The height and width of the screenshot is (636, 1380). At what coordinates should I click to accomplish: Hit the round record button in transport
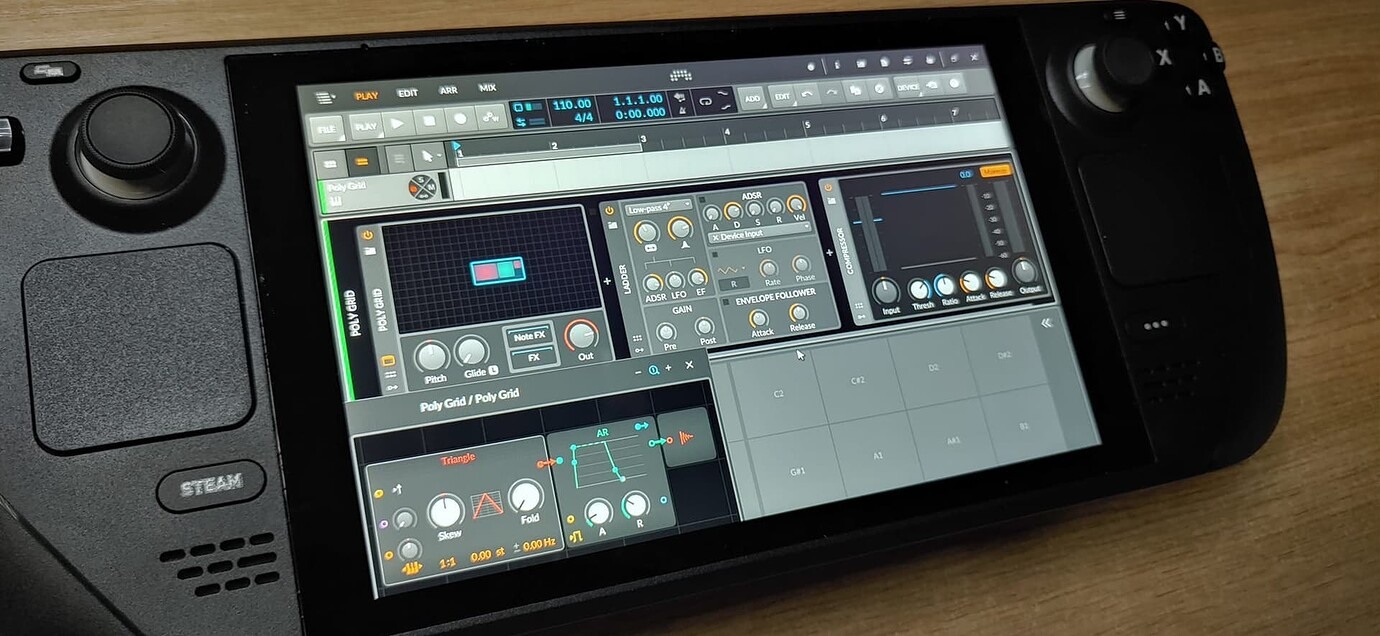[x=461, y=120]
